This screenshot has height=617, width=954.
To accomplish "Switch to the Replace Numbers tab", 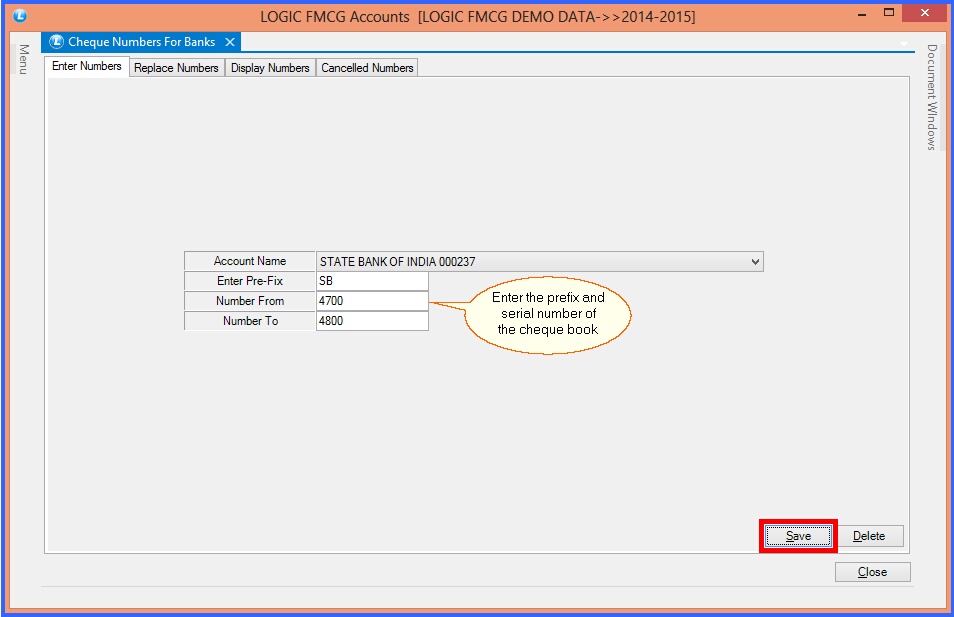I will pos(176,68).
